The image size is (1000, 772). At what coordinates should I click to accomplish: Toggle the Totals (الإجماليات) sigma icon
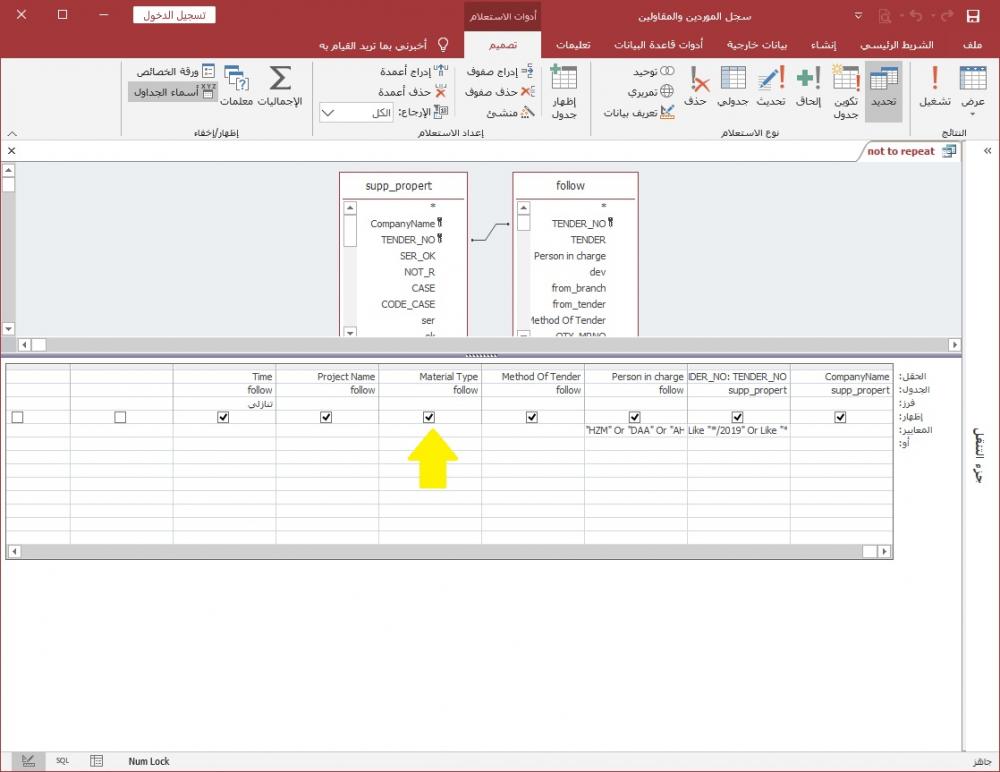click(x=281, y=88)
